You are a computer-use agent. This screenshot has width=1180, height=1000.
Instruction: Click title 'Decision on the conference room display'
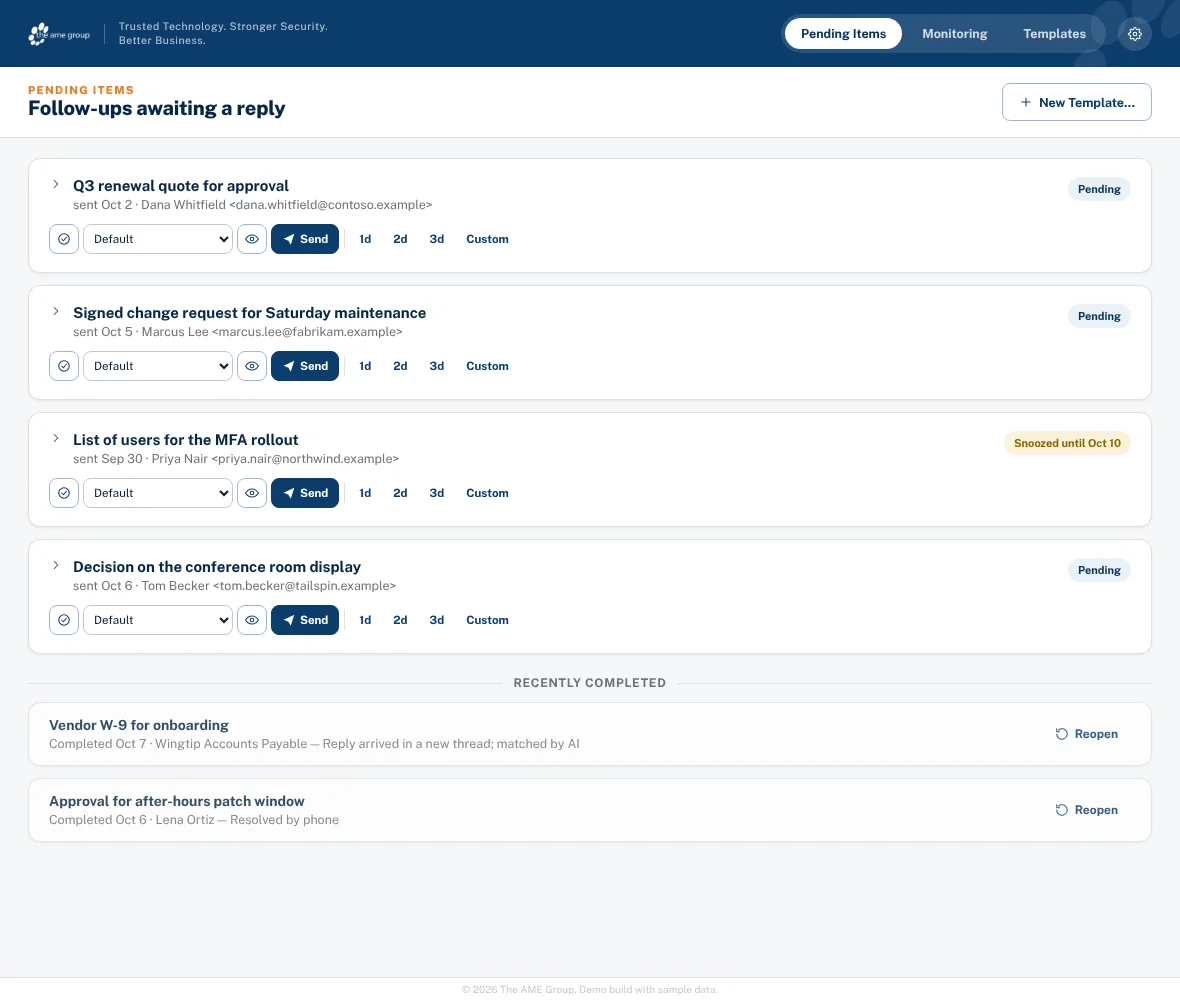(x=217, y=567)
